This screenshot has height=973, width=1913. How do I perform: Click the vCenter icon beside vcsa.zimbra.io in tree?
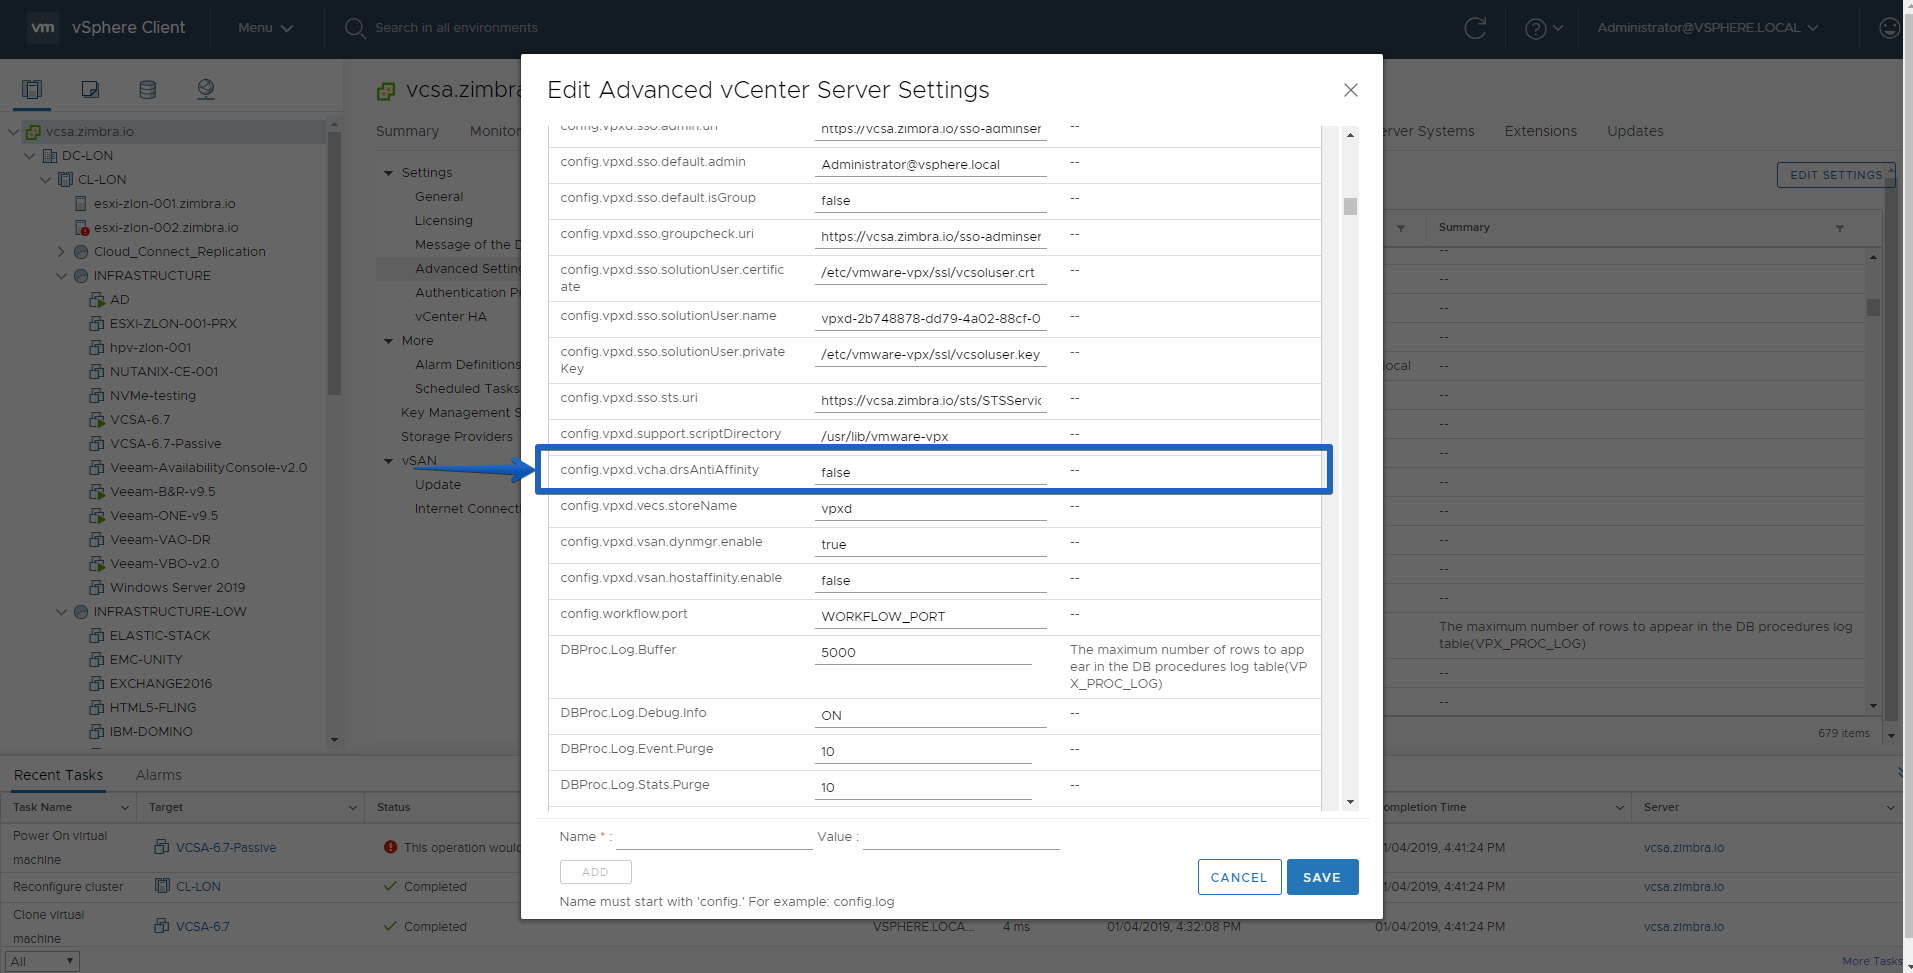[33, 132]
